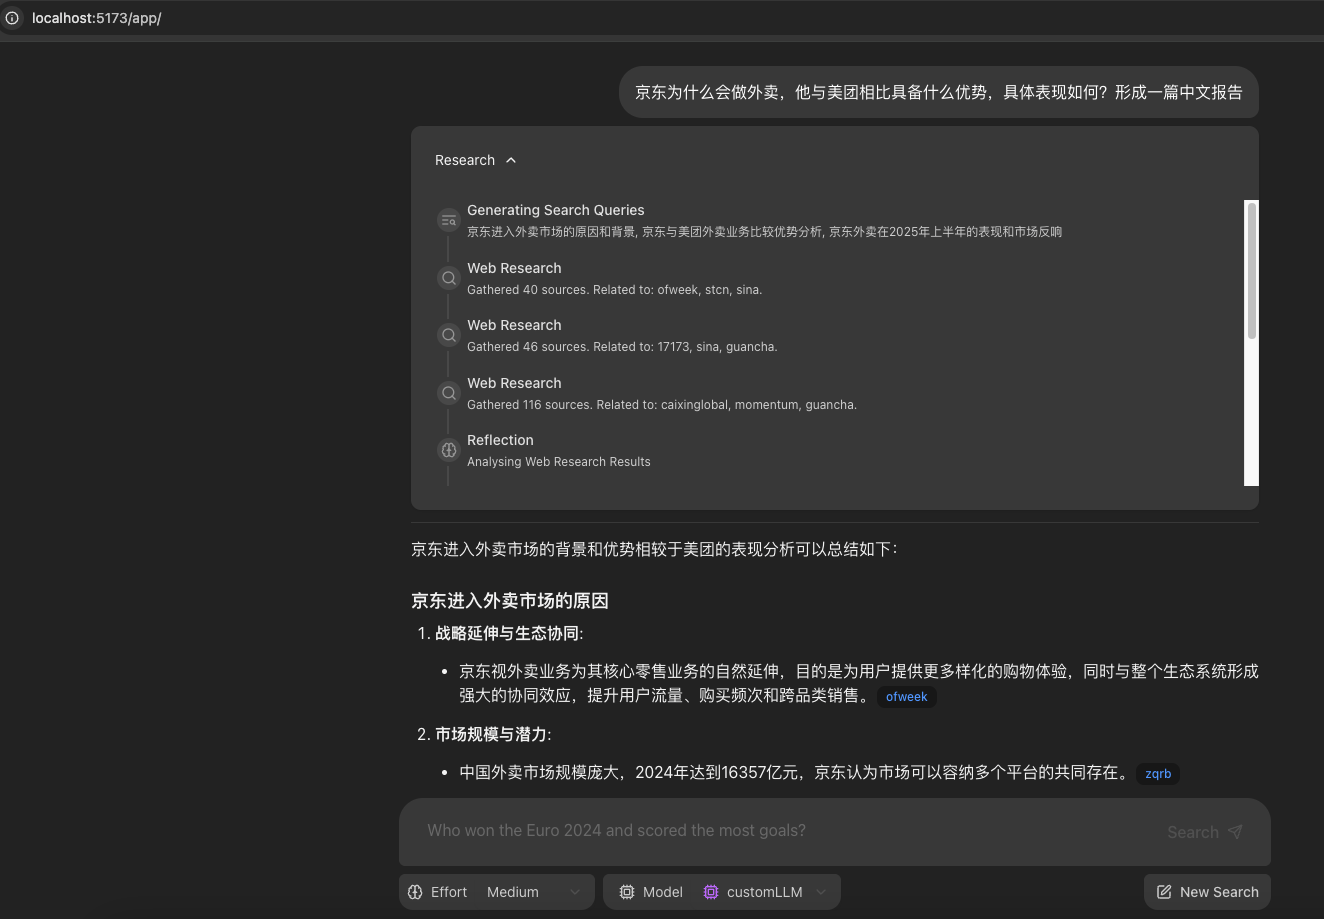
Task: Open the ofweek source citation link
Action: pyautogui.click(x=907, y=697)
